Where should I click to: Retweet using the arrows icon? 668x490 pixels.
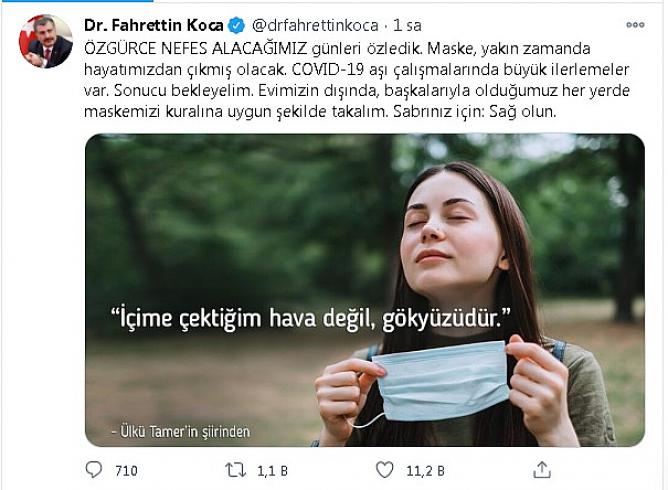coord(236,470)
